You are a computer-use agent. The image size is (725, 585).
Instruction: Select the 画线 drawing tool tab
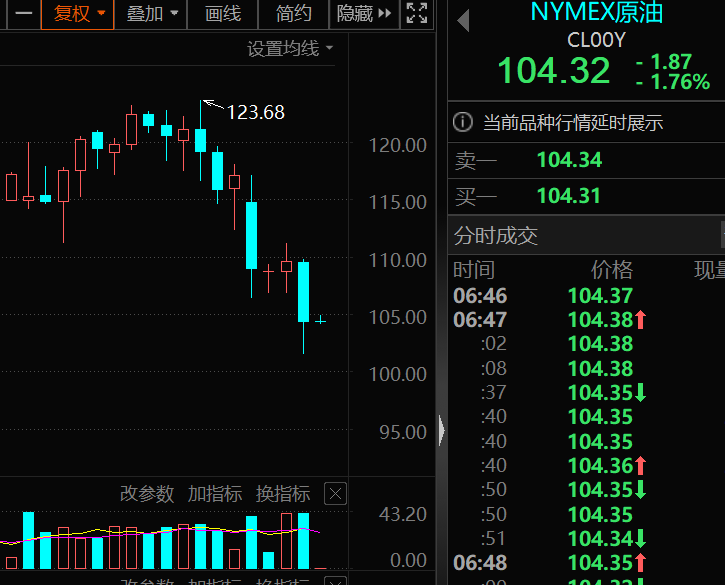tap(222, 14)
